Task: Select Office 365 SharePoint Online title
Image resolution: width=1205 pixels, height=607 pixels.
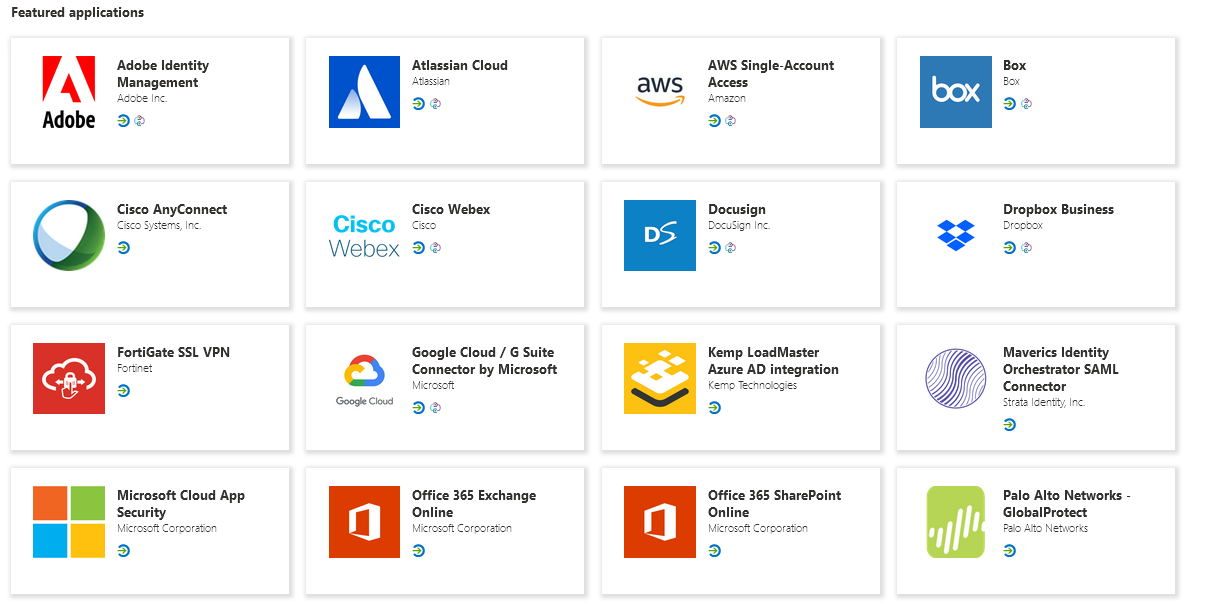Action: (774, 503)
